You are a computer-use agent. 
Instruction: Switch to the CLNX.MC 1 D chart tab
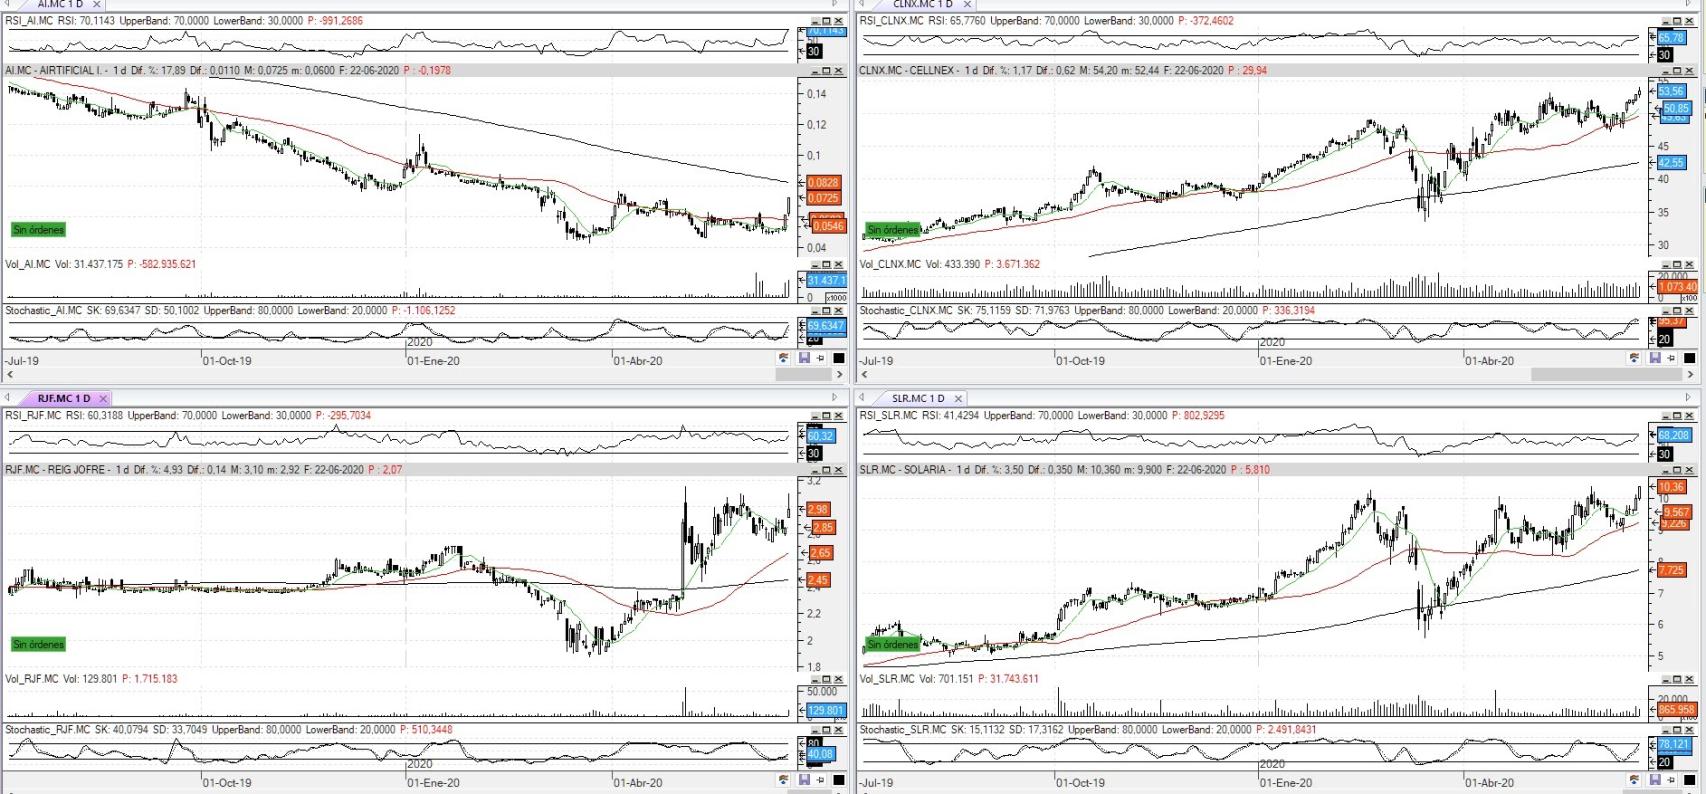coord(923,4)
